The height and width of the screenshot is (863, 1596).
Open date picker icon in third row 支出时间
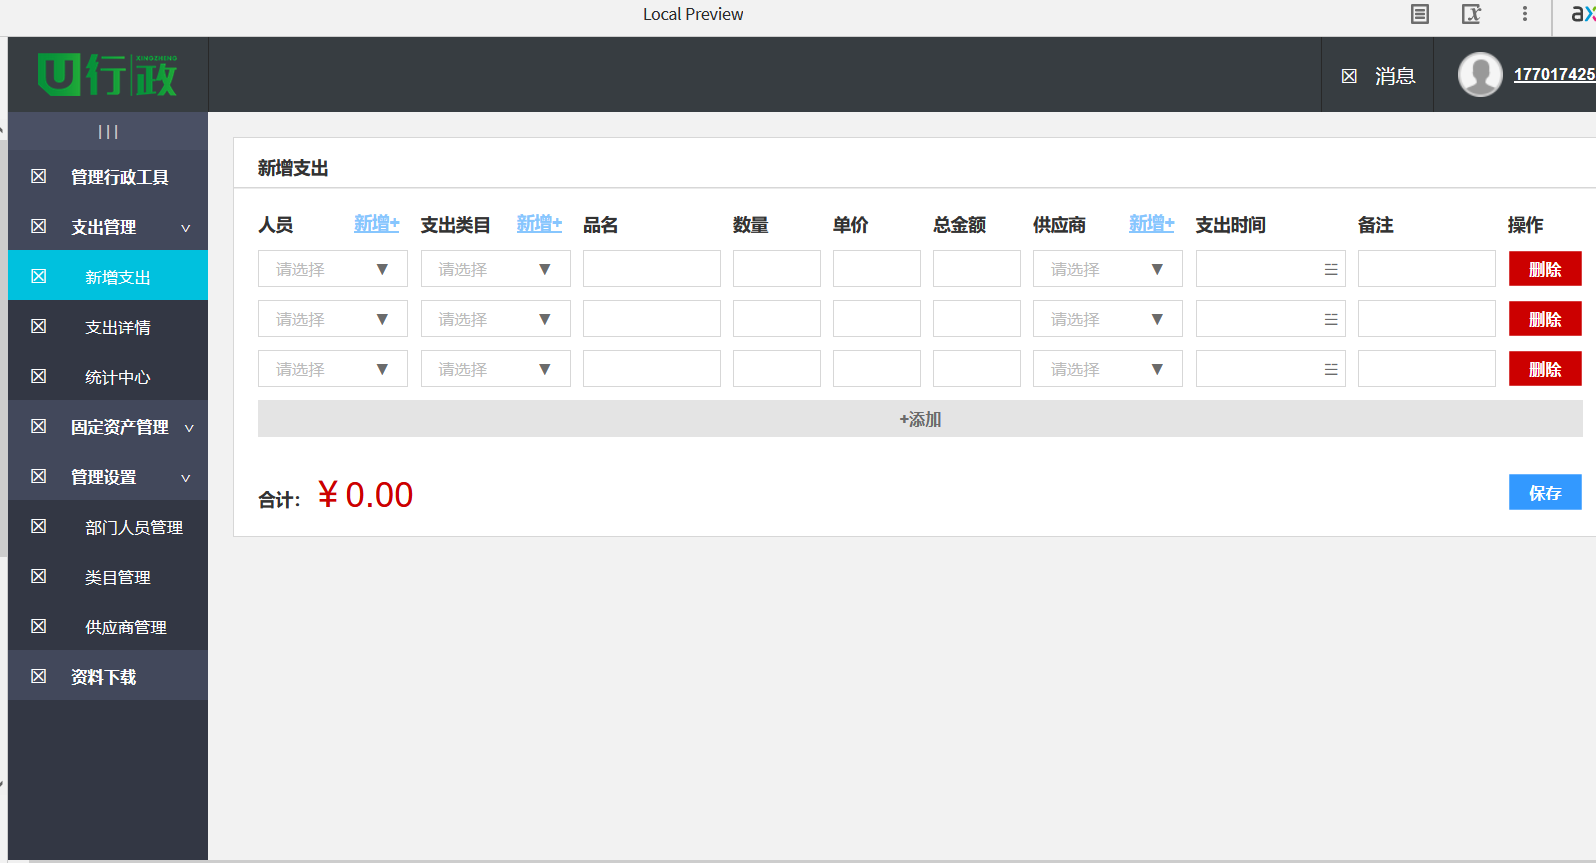[1331, 369]
